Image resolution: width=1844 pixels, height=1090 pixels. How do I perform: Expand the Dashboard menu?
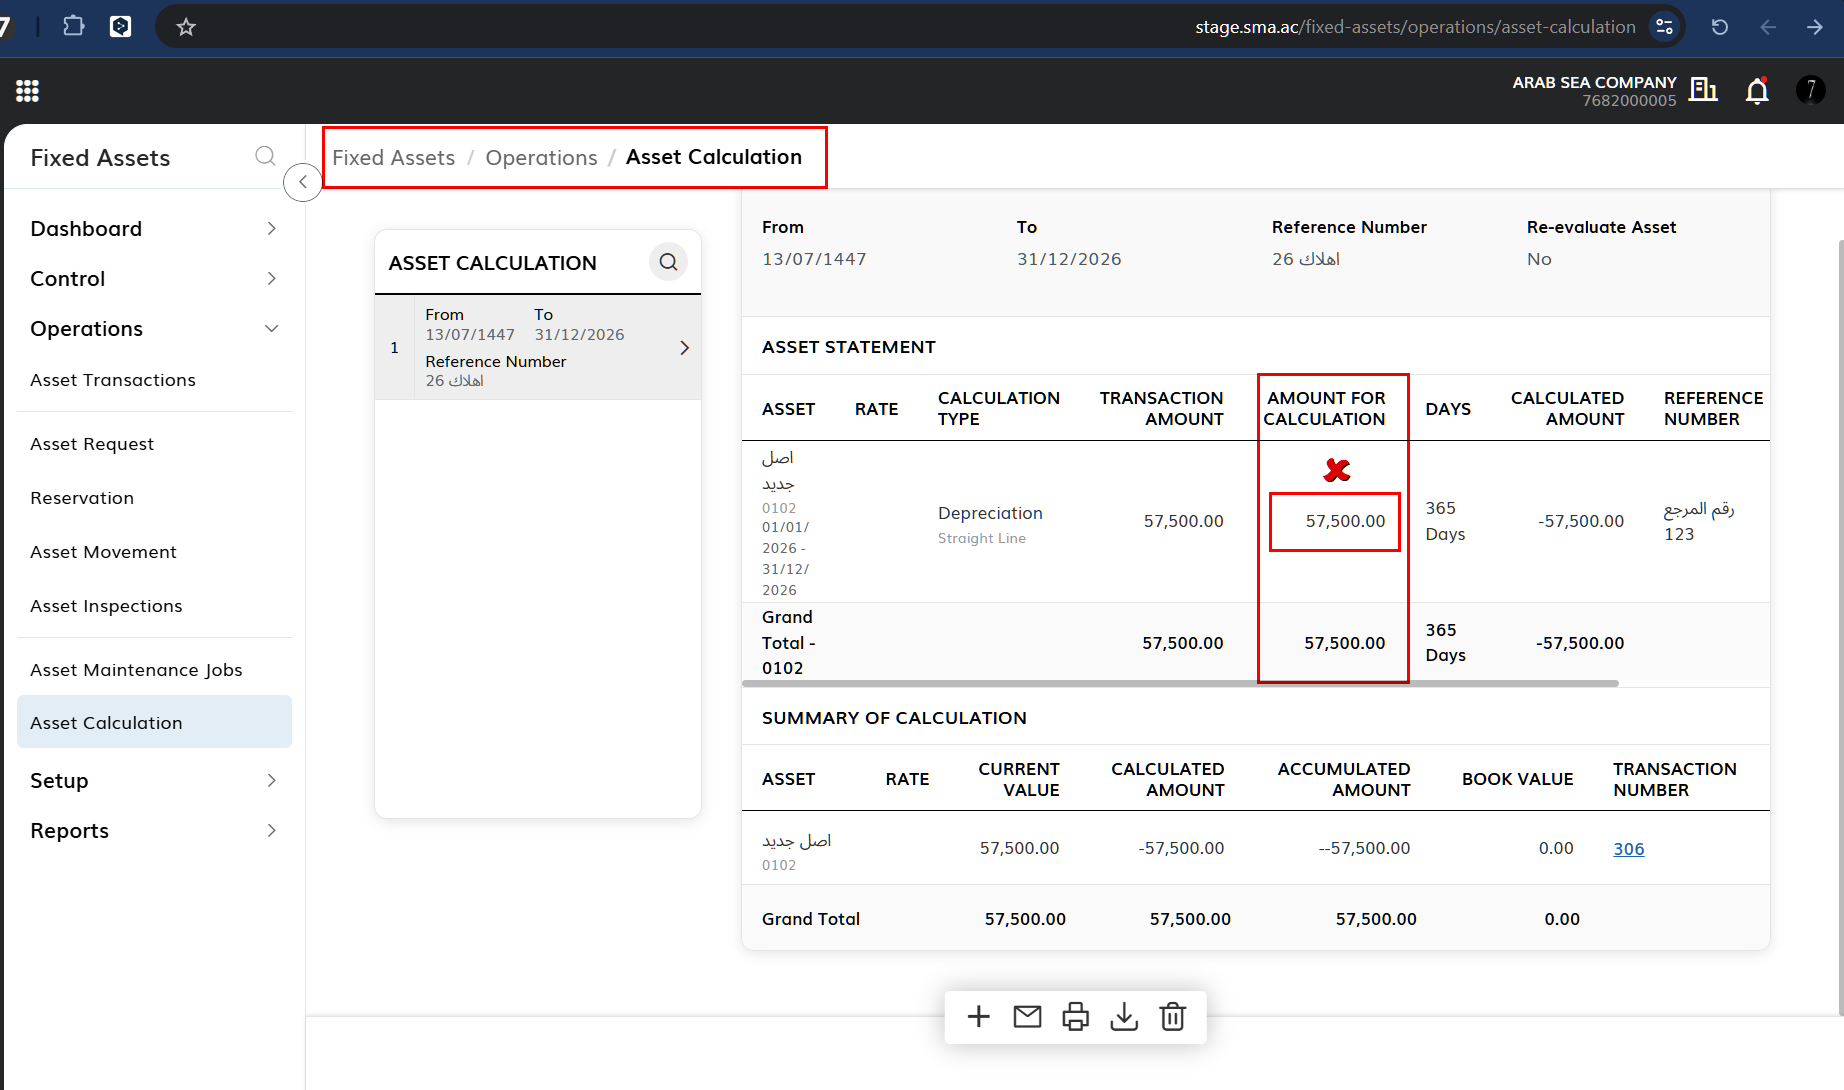click(x=154, y=229)
